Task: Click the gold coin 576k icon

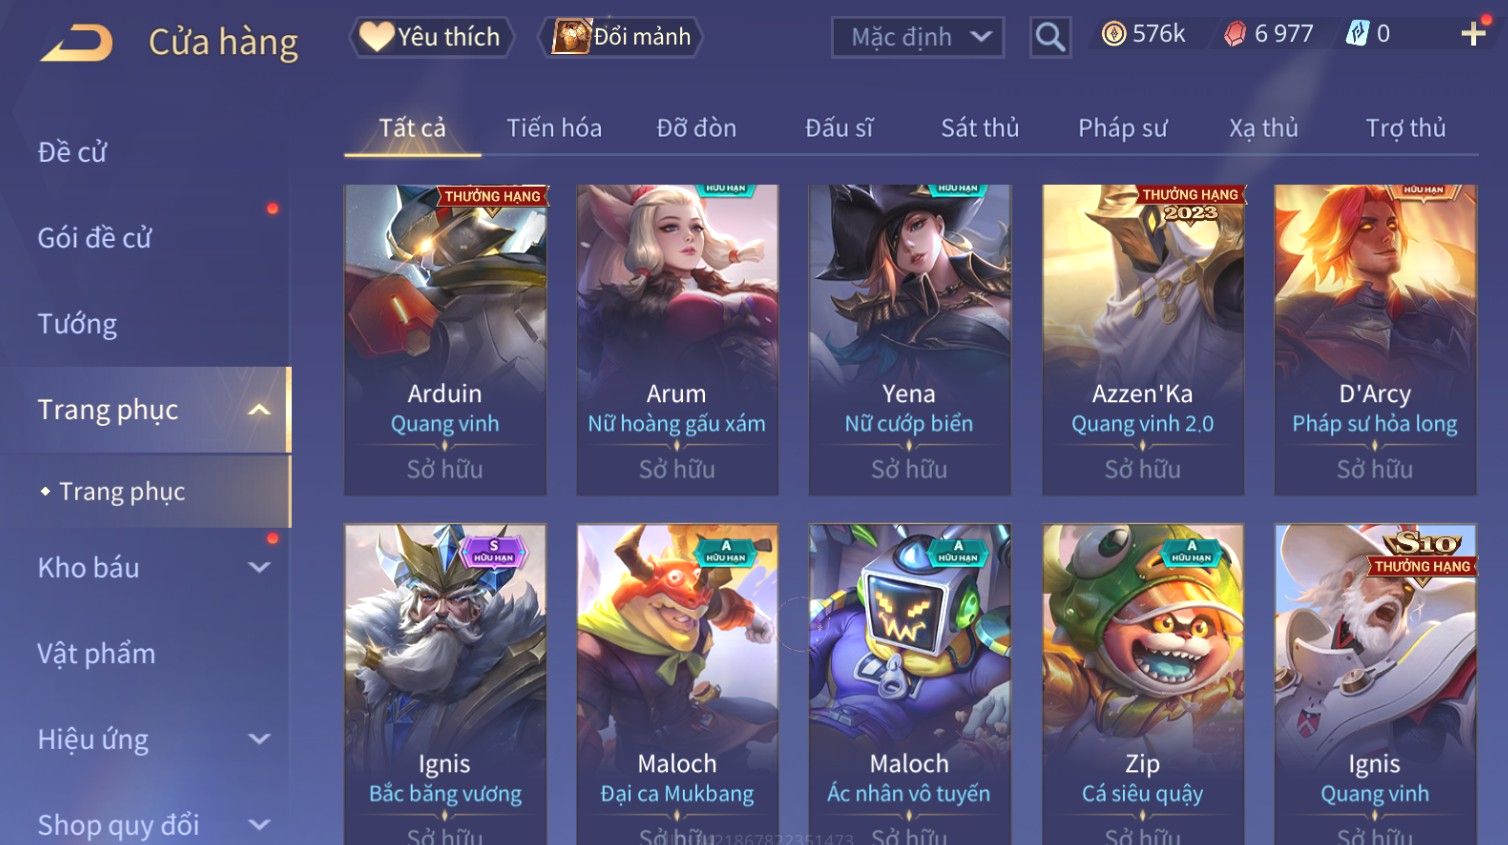Action: pos(1113,34)
